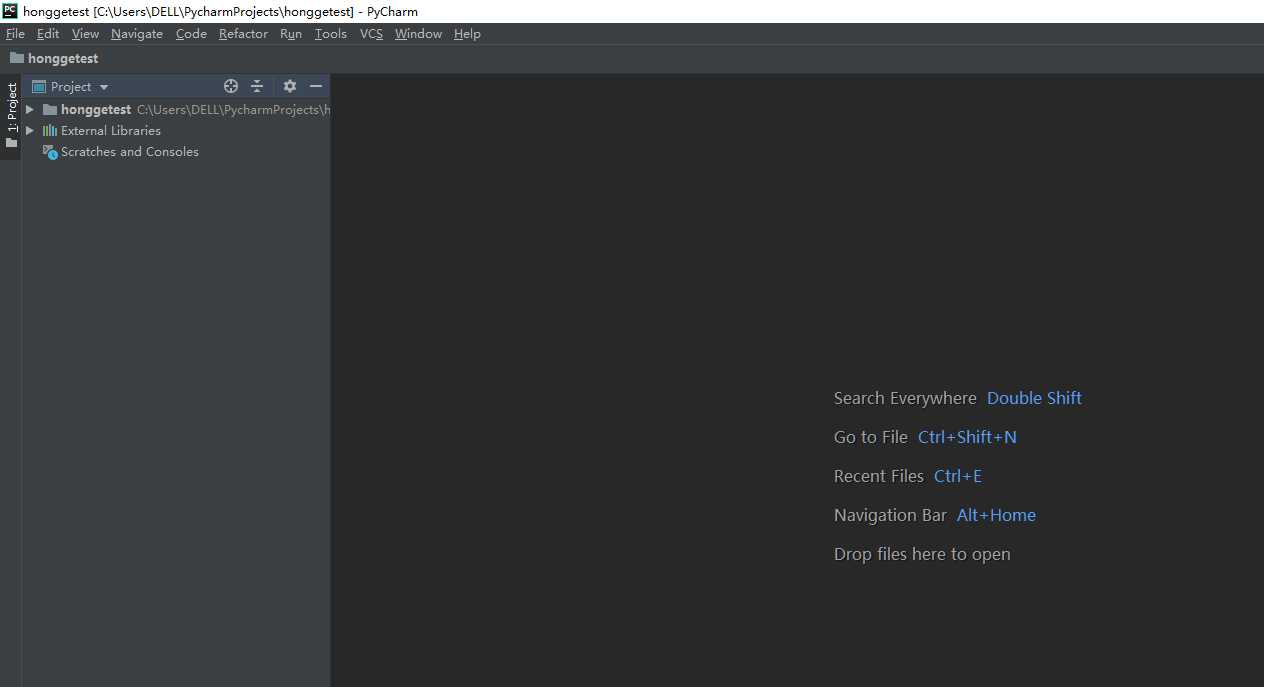Open the Help menu

[467, 33]
